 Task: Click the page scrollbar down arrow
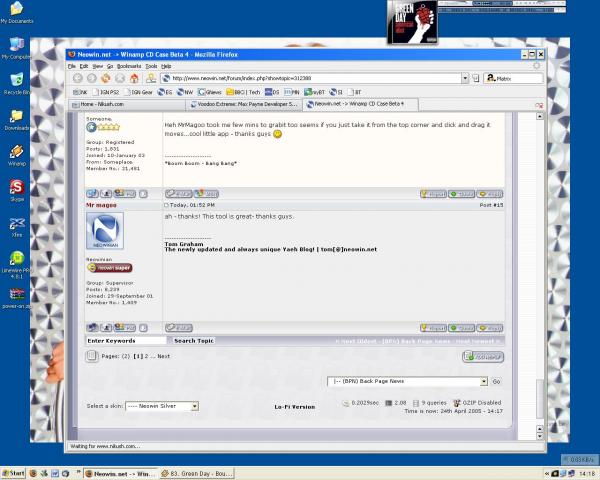(540, 436)
